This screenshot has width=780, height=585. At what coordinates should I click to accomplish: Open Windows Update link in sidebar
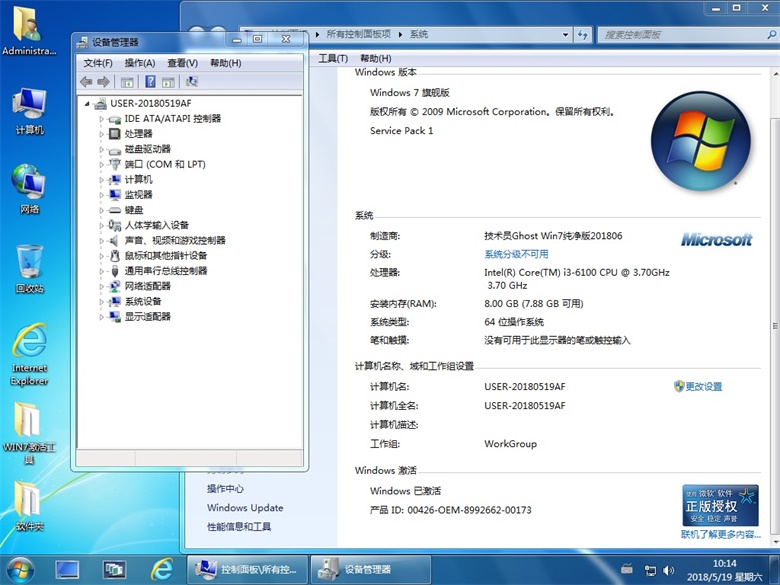click(x=245, y=508)
